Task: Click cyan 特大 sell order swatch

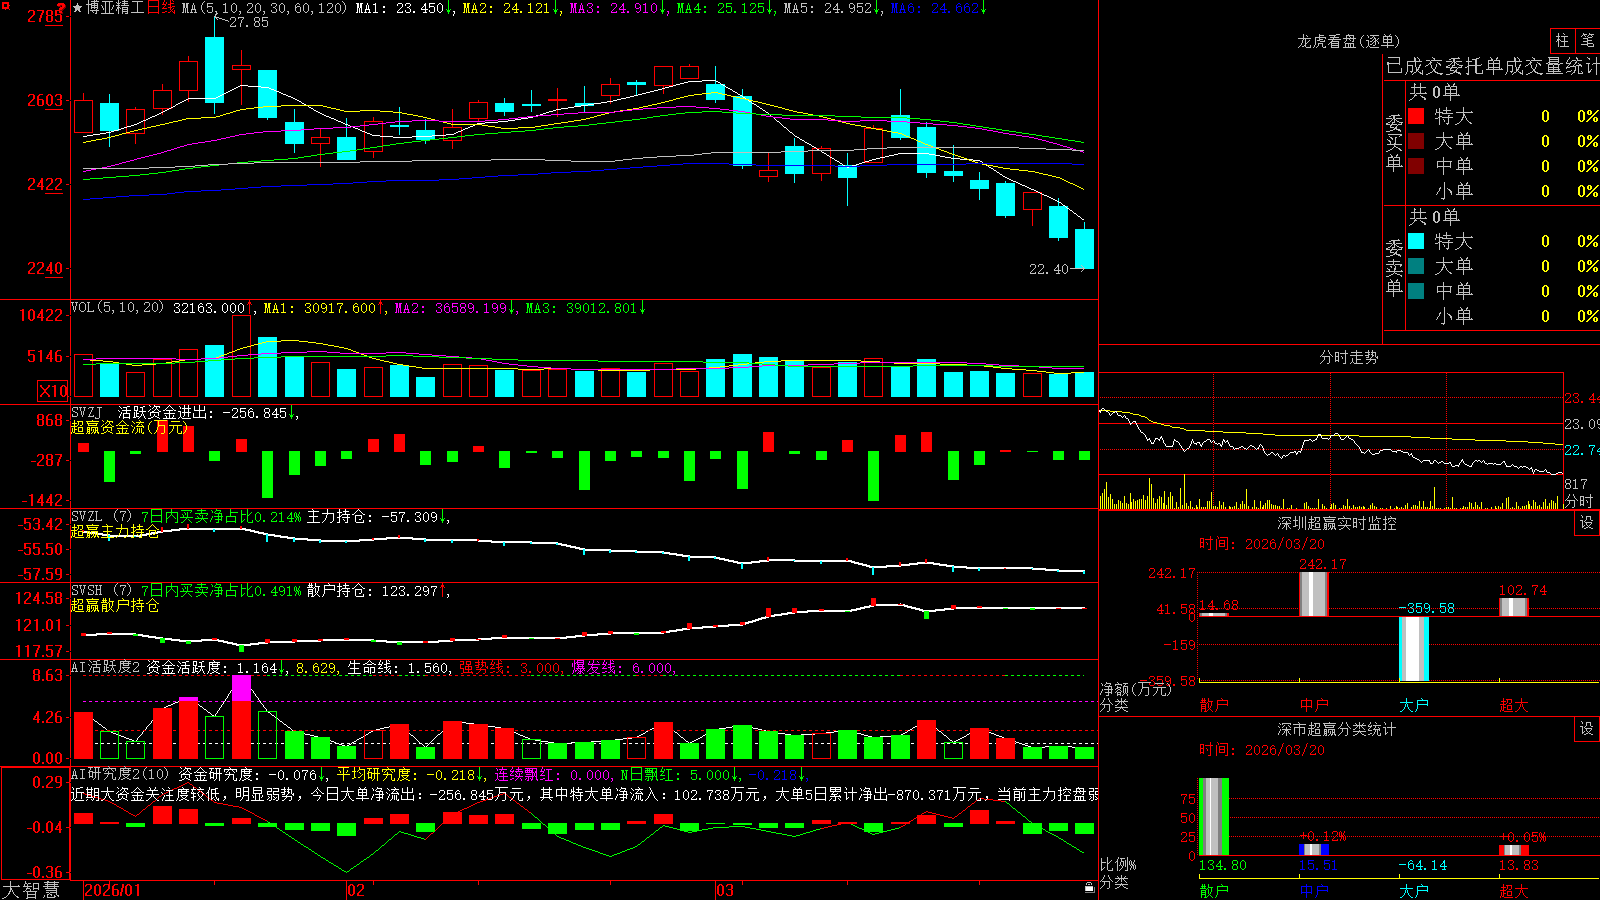Action: click(x=1416, y=241)
